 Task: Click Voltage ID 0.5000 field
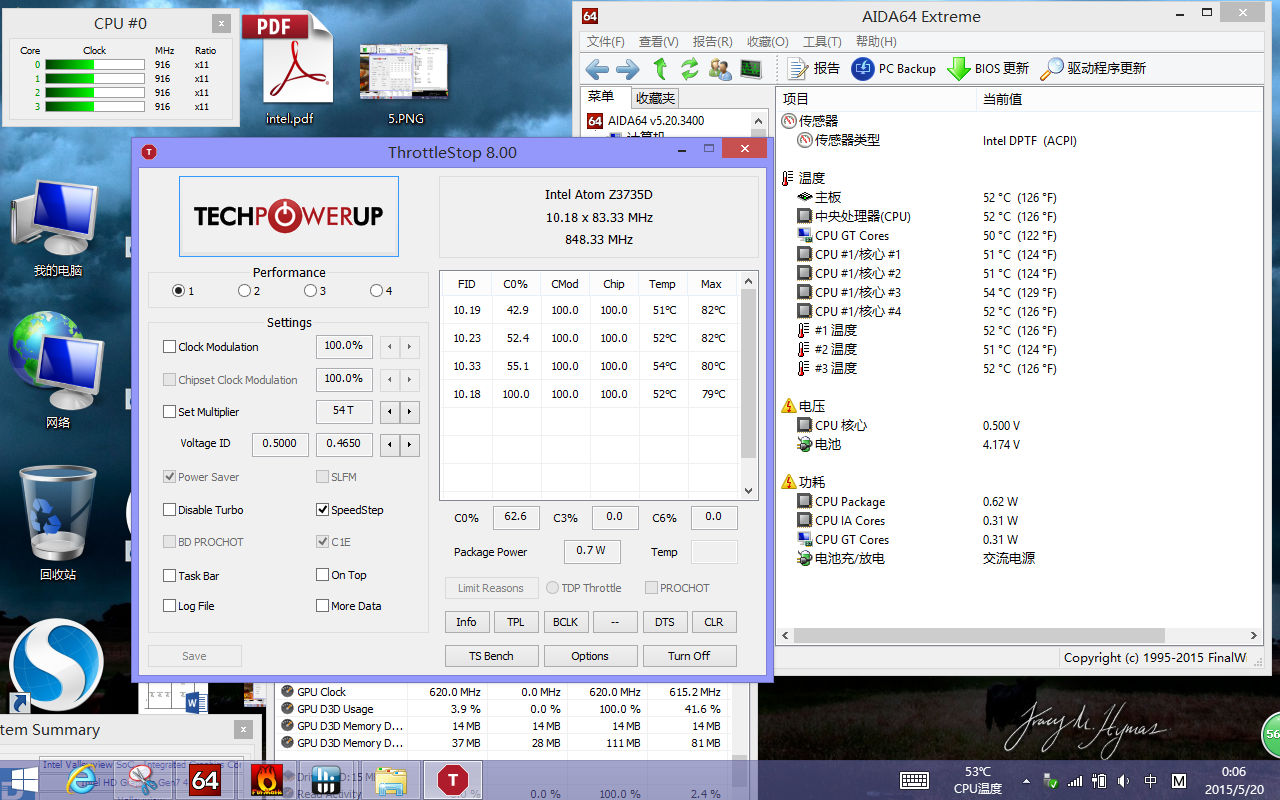(x=280, y=444)
